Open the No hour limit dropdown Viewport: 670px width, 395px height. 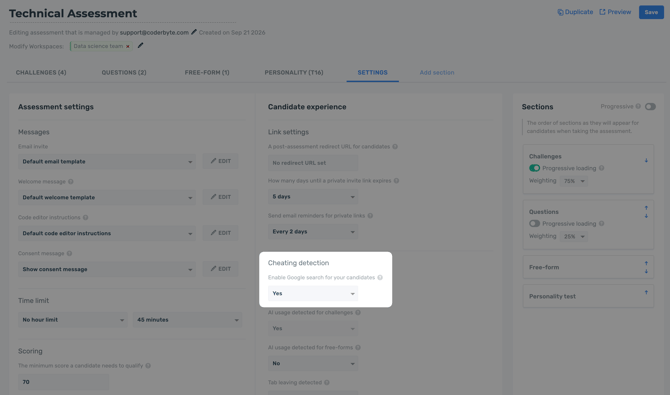(73, 320)
